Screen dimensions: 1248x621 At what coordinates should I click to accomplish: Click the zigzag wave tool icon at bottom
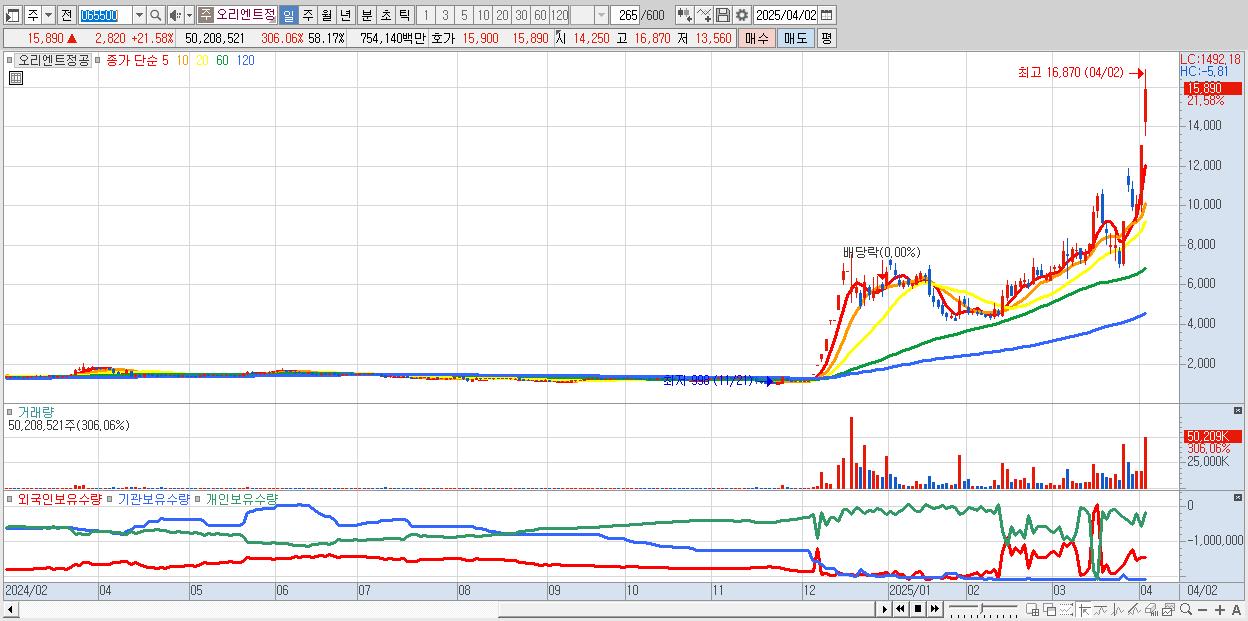point(1117,609)
